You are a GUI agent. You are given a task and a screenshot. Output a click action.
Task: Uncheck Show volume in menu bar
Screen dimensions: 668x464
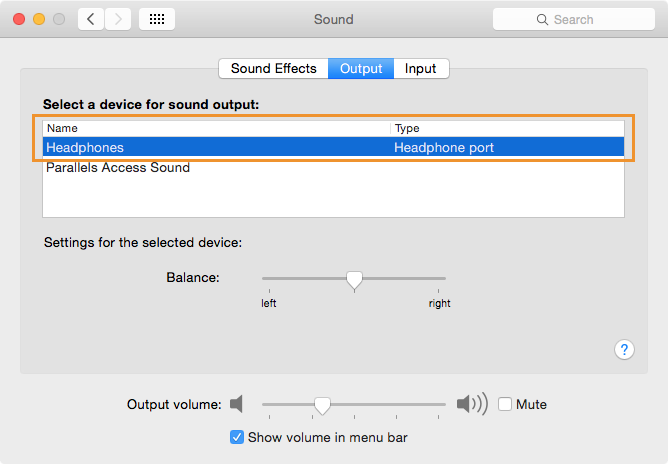(x=237, y=437)
